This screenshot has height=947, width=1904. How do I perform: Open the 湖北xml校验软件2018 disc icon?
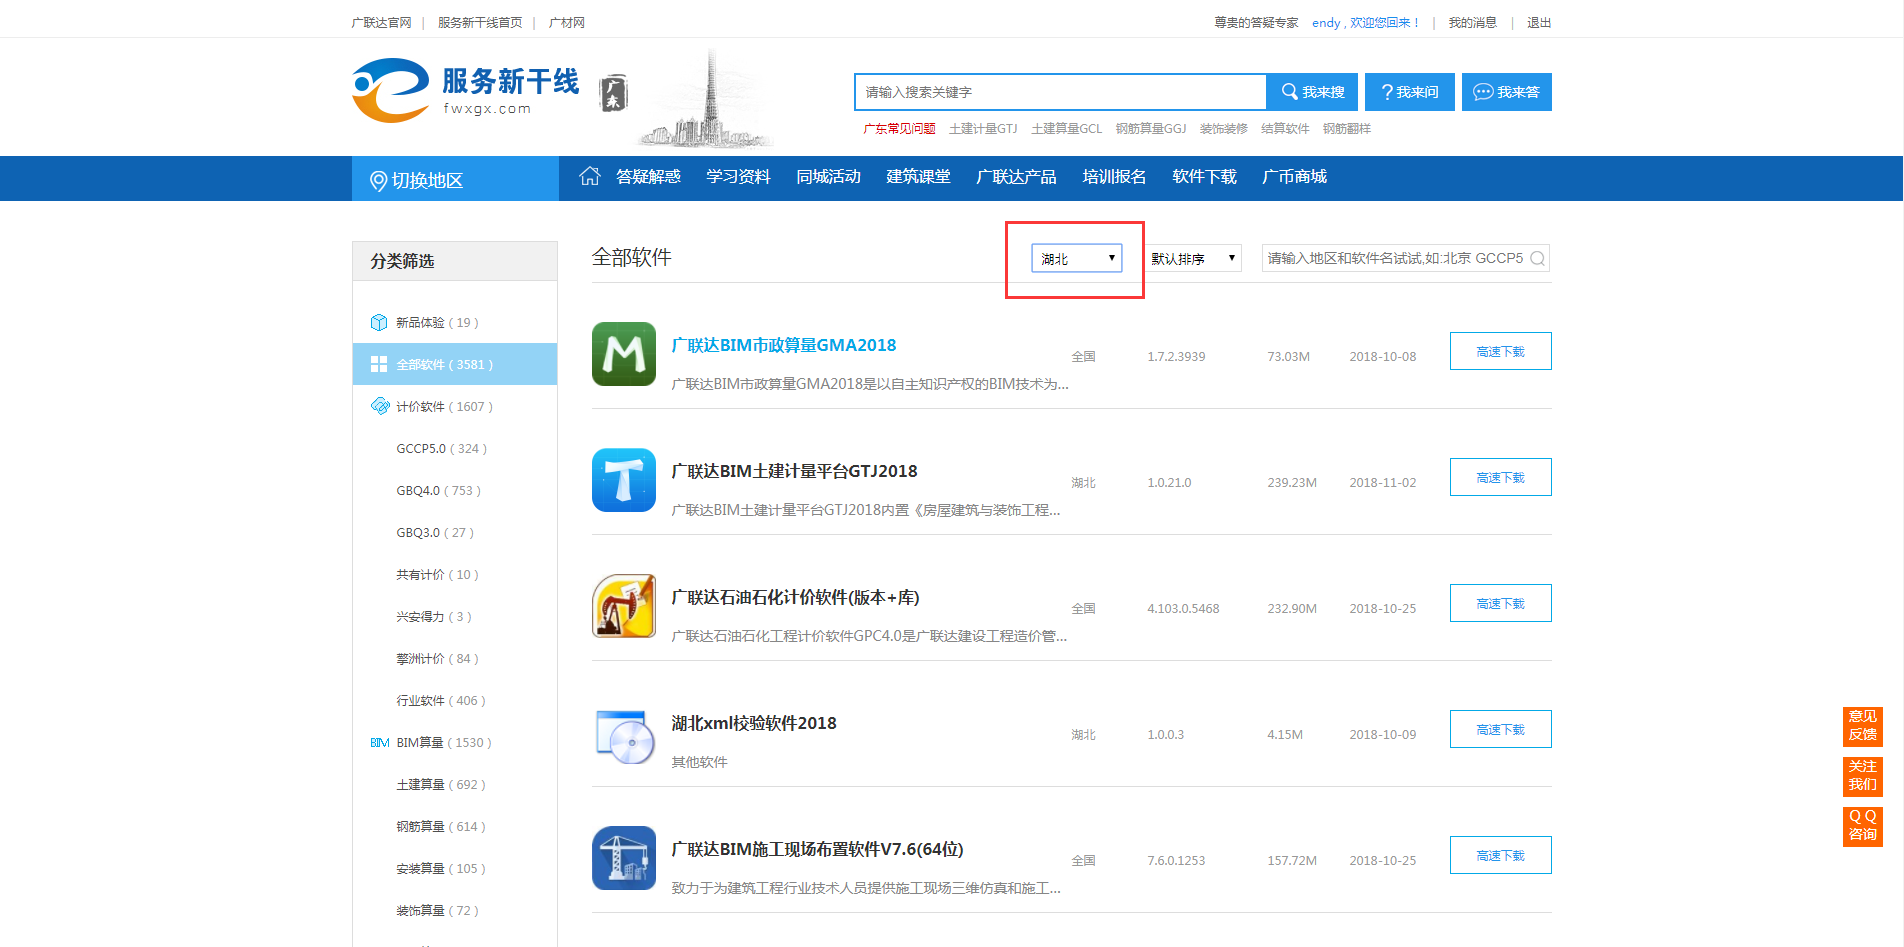624,737
